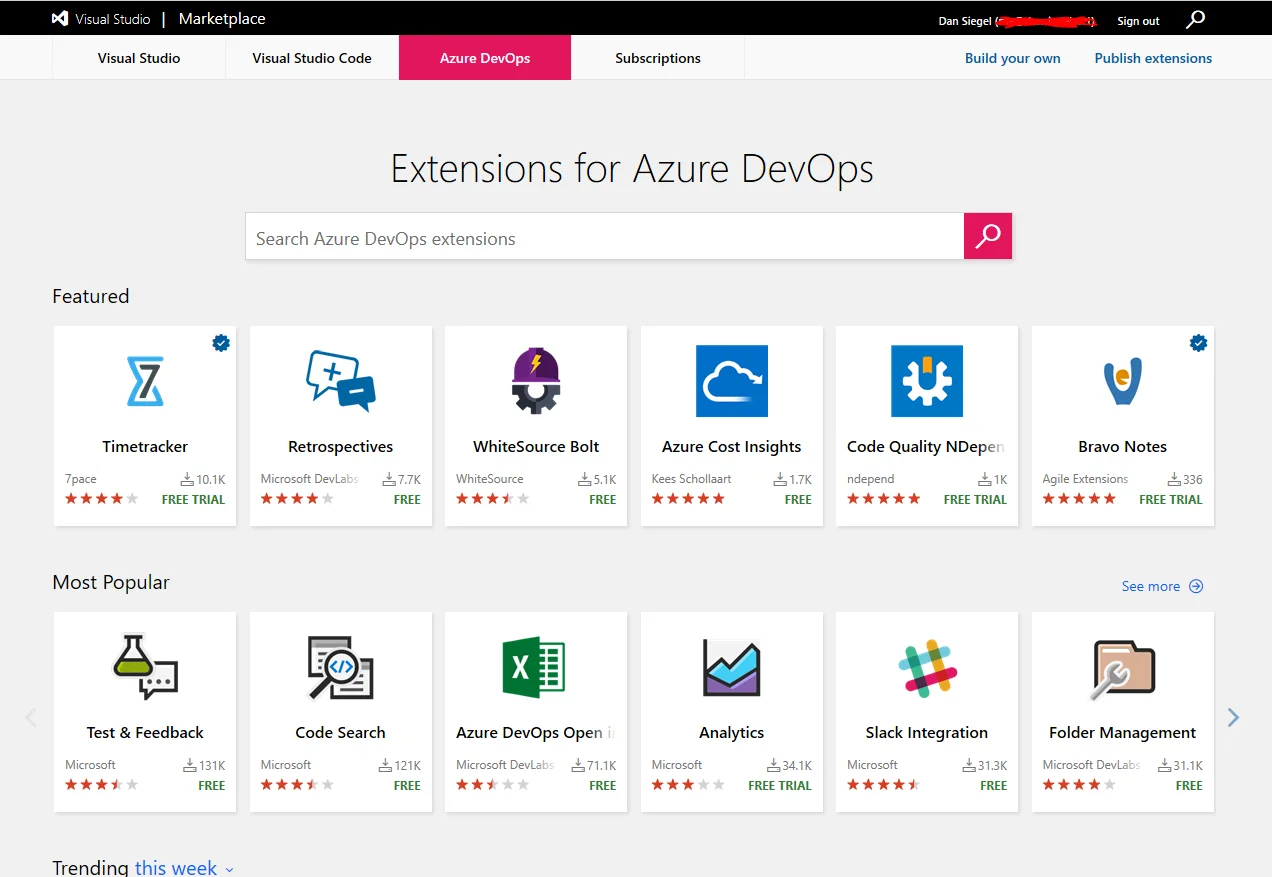
Task: Click the Retrospectives extension title
Action: [x=341, y=446]
